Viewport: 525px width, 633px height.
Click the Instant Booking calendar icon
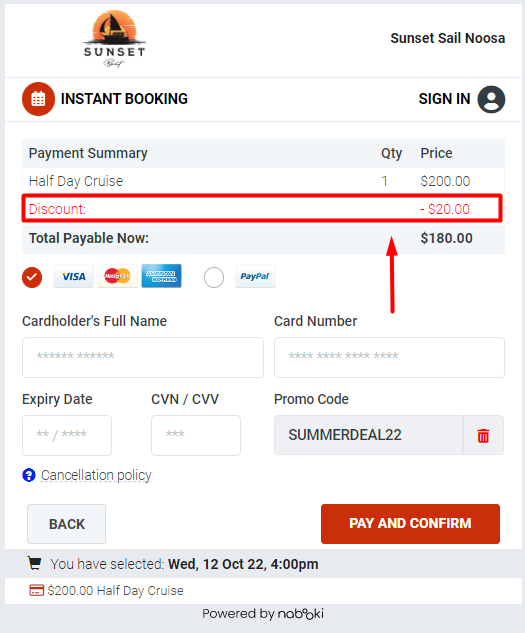(38, 99)
